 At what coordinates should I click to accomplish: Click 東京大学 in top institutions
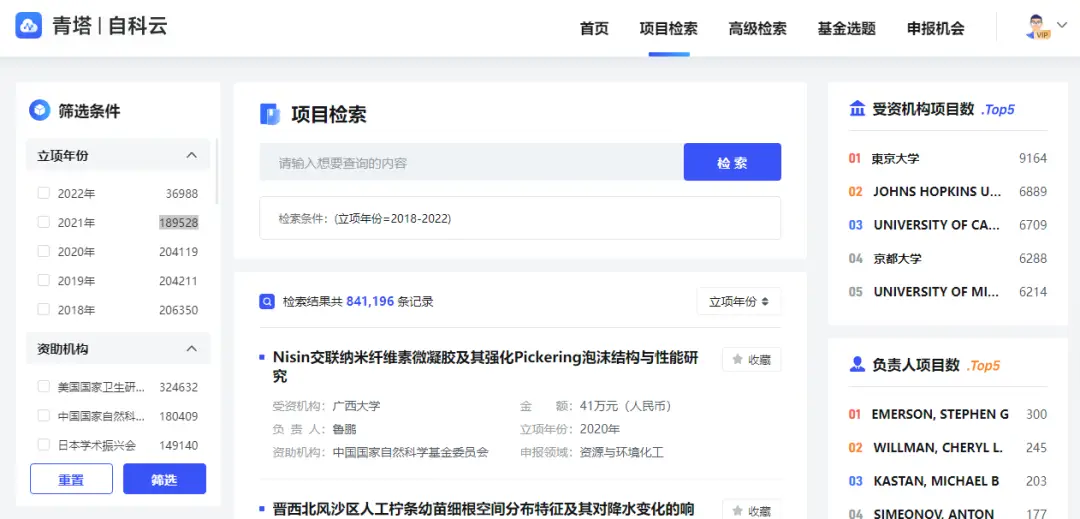pos(895,158)
